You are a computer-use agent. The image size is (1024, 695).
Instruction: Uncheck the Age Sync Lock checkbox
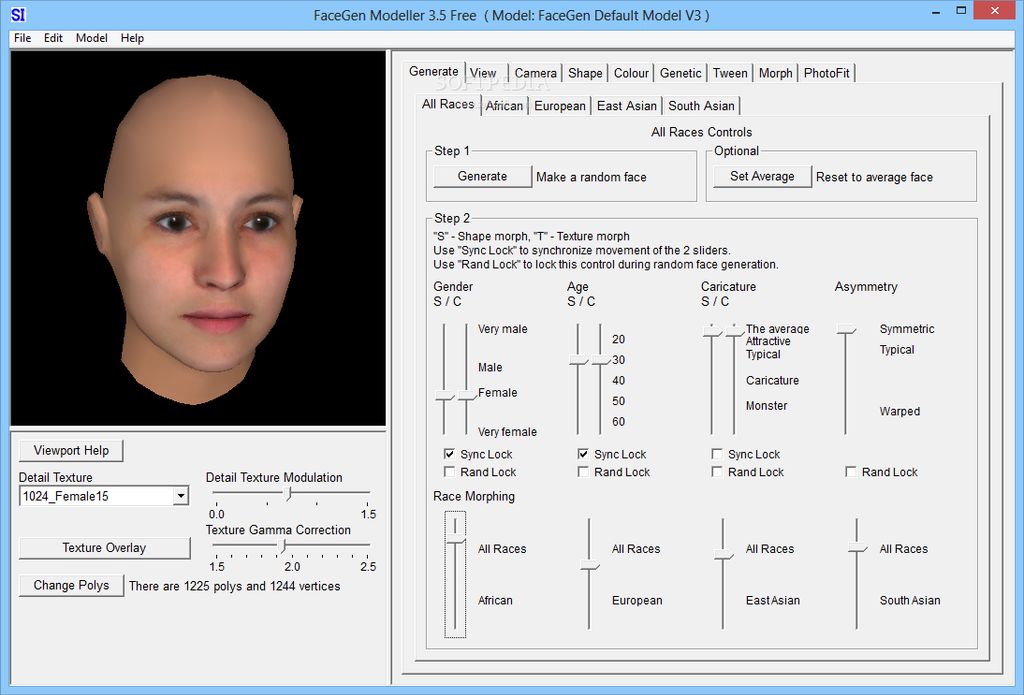point(583,454)
